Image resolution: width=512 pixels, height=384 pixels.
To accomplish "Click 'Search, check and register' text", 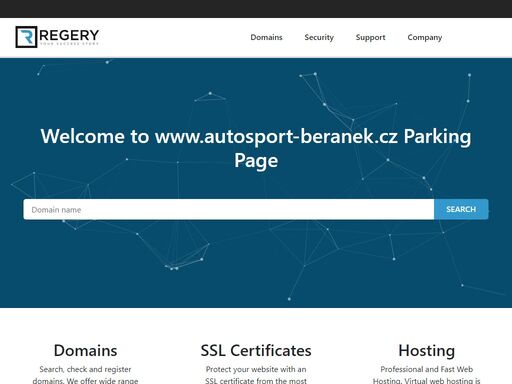I will point(85,369).
